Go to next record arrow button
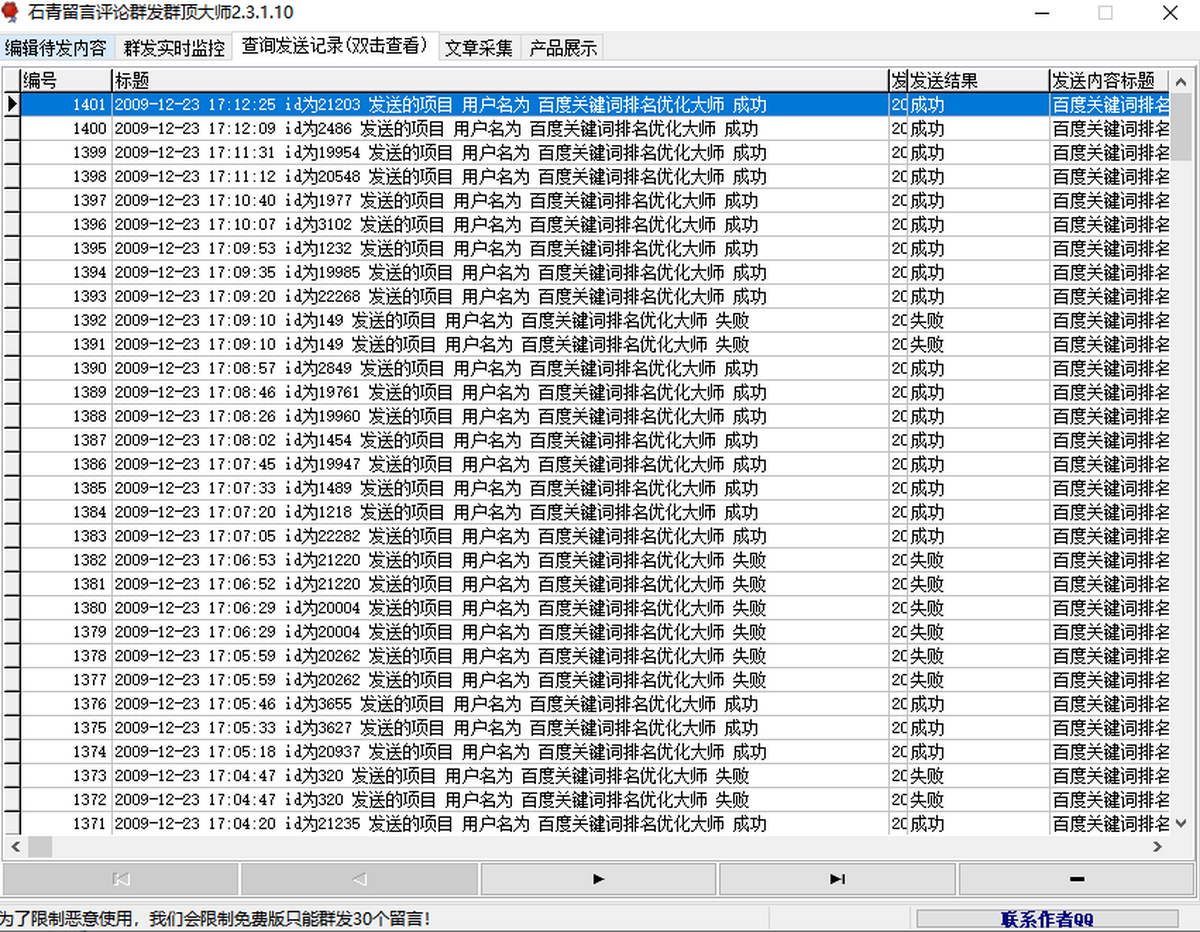 598,879
